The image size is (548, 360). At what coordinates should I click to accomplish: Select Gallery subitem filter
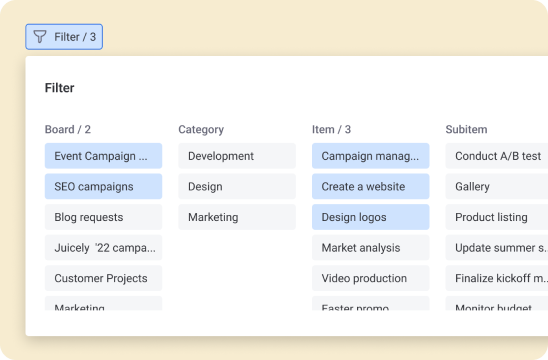(497, 186)
